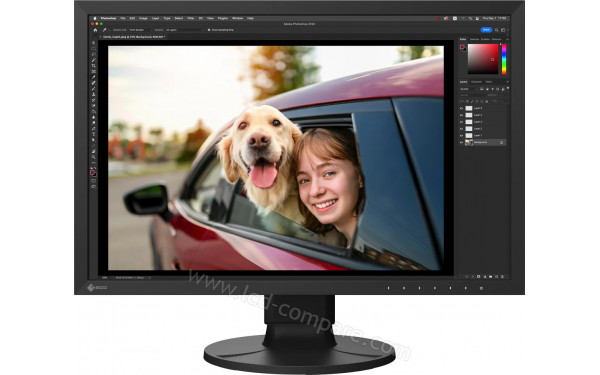Pick a color in the Color field
The image size is (600, 375).
pos(483,59)
